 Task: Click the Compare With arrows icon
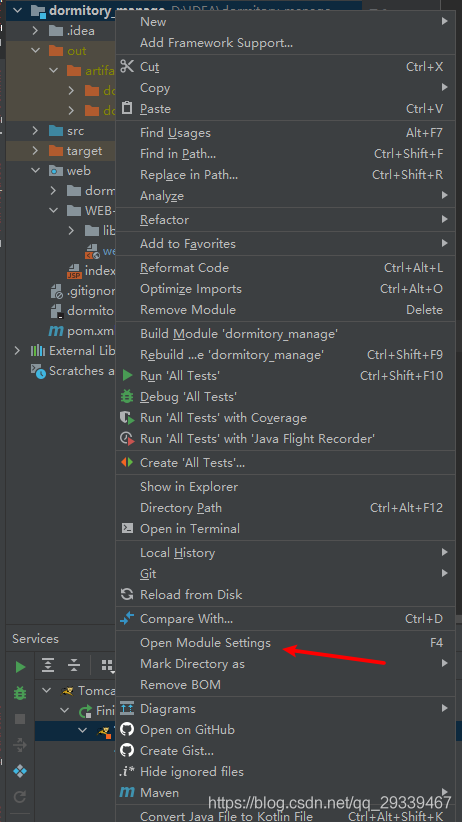pyautogui.click(x=127, y=619)
